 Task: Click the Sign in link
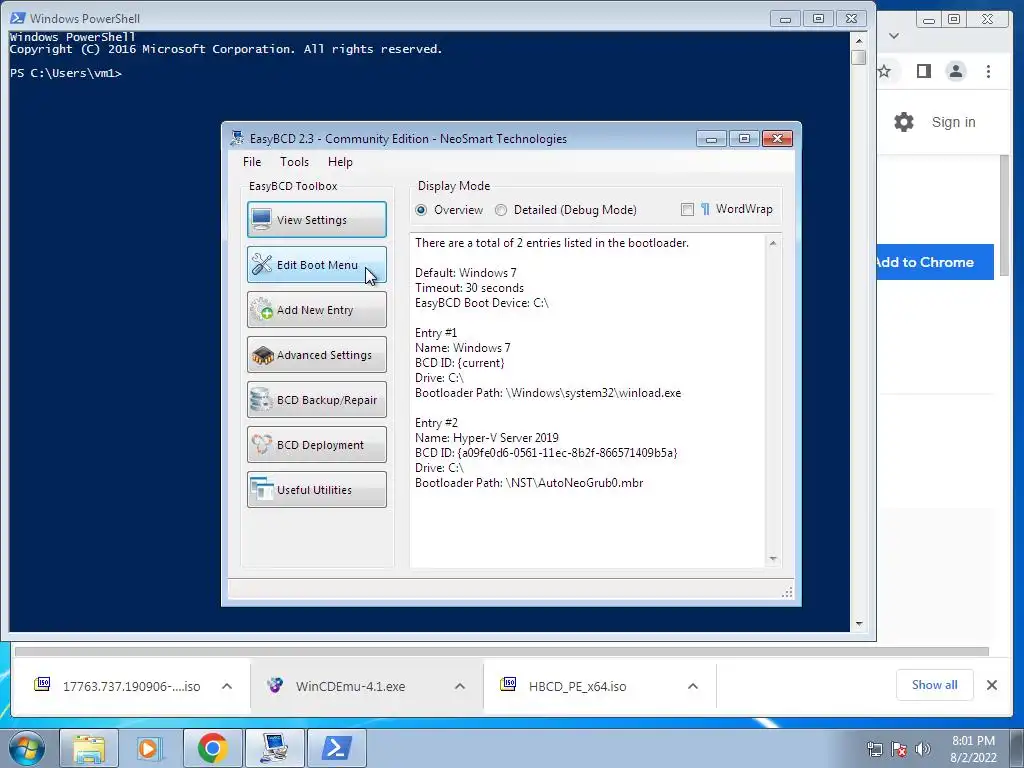(953, 122)
